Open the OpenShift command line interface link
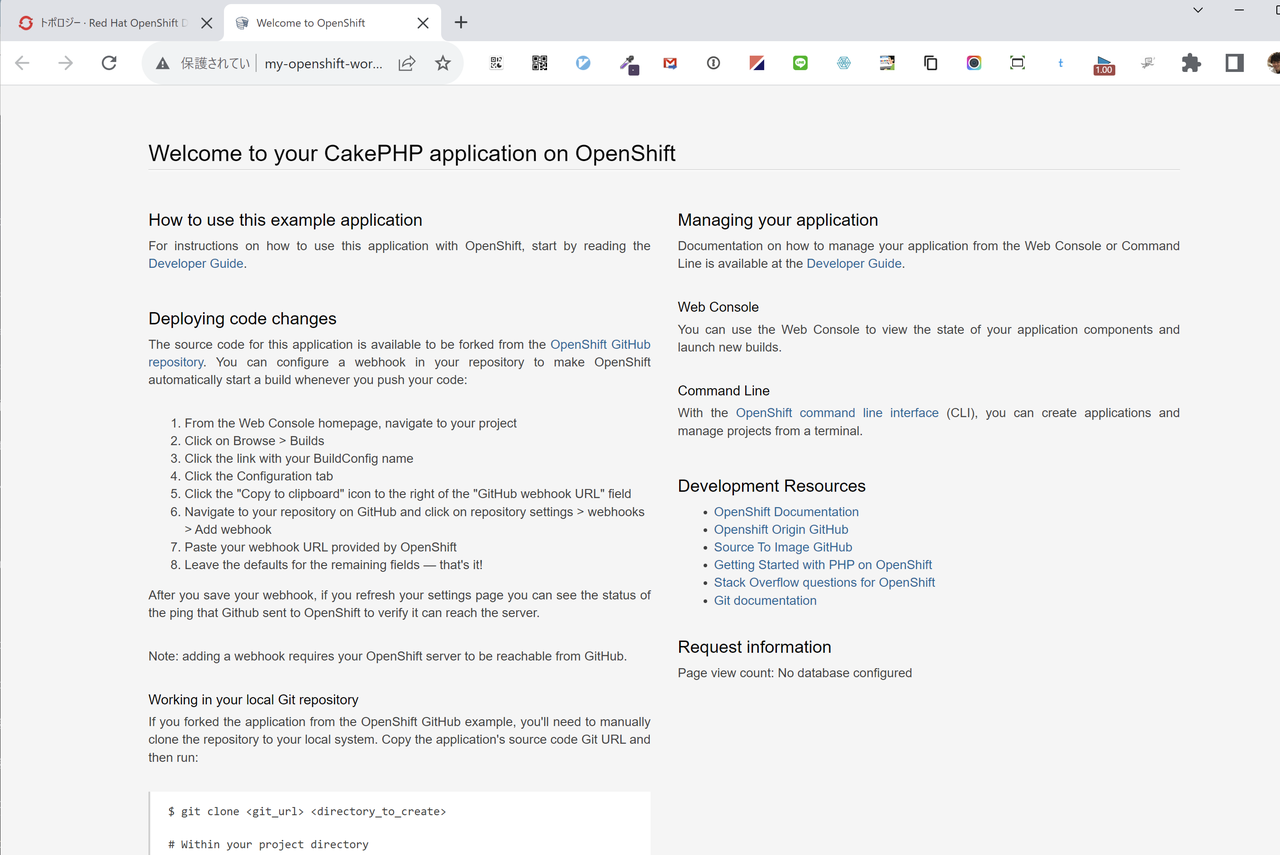 tap(837, 413)
